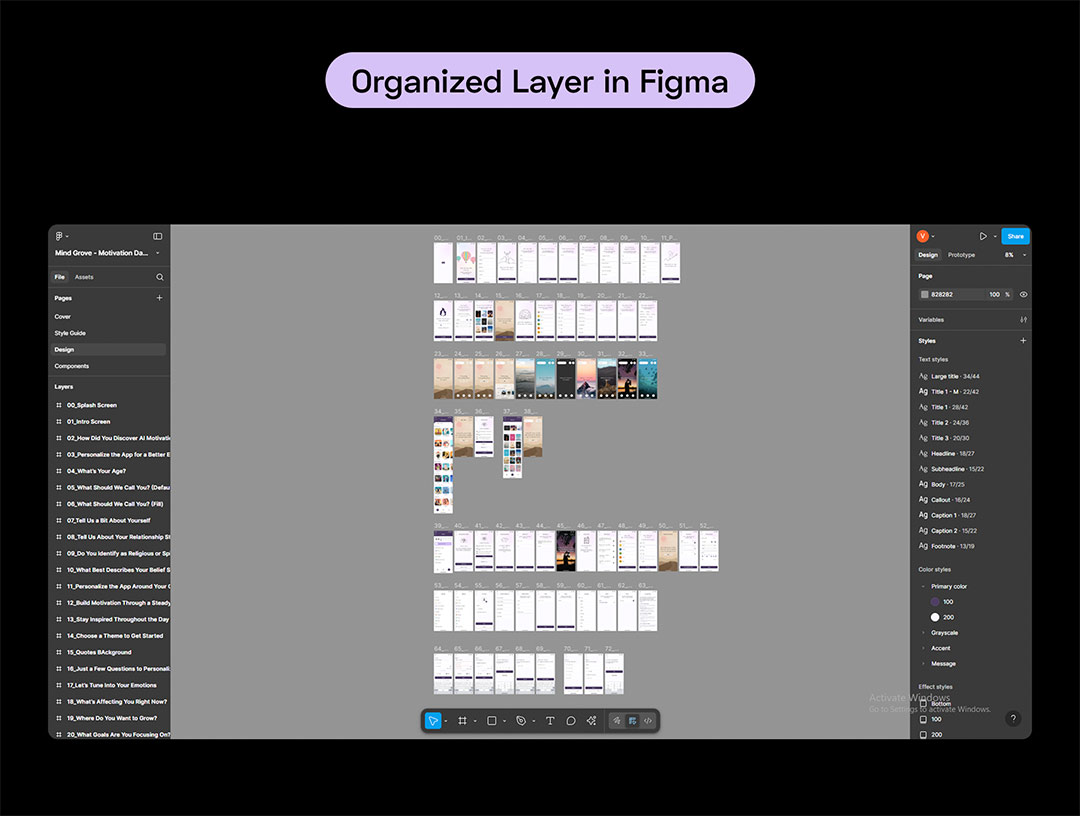Viewport: 1080px width, 816px height.
Task: Switch to the Assets tab
Action: coord(84,277)
